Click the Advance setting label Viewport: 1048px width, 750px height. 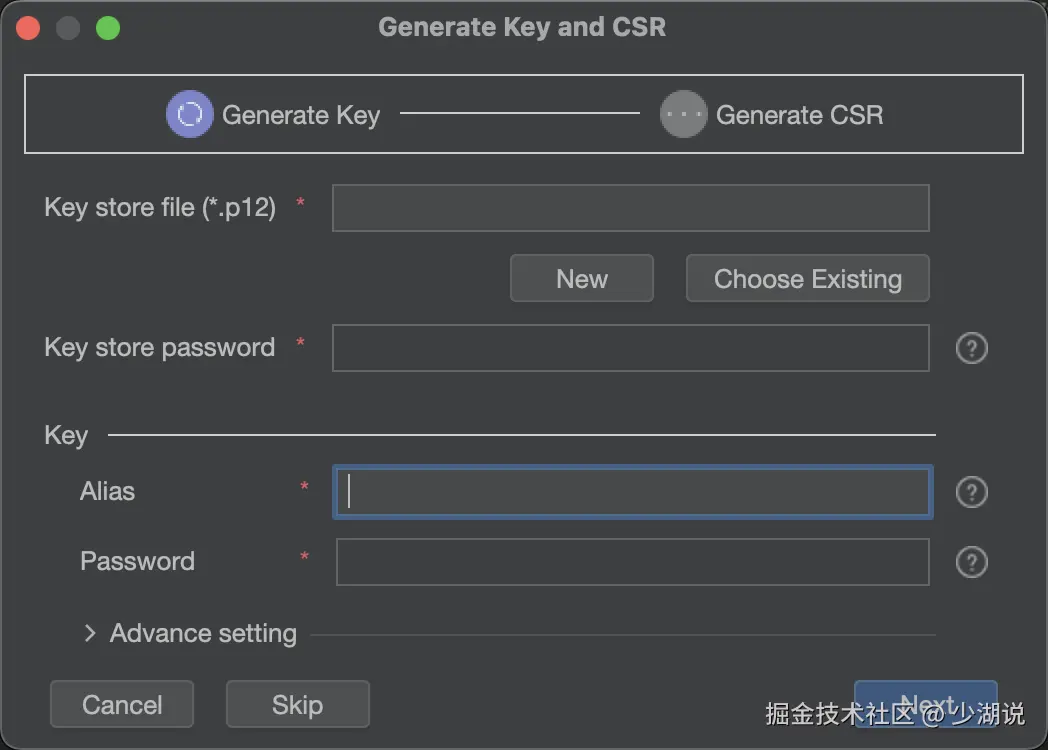click(x=203, y=633)
